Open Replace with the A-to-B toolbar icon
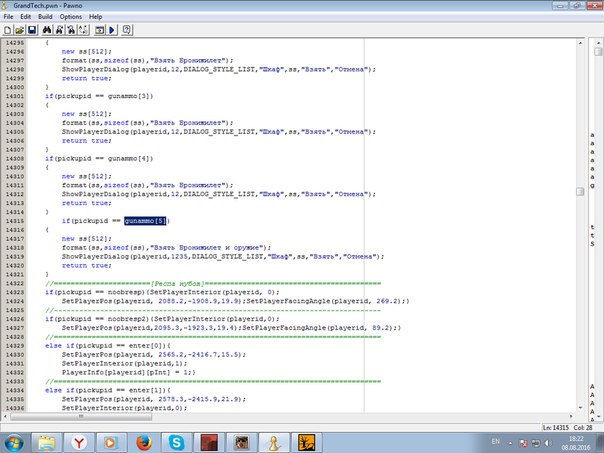604x453 pixels. (x=84, y=30)
